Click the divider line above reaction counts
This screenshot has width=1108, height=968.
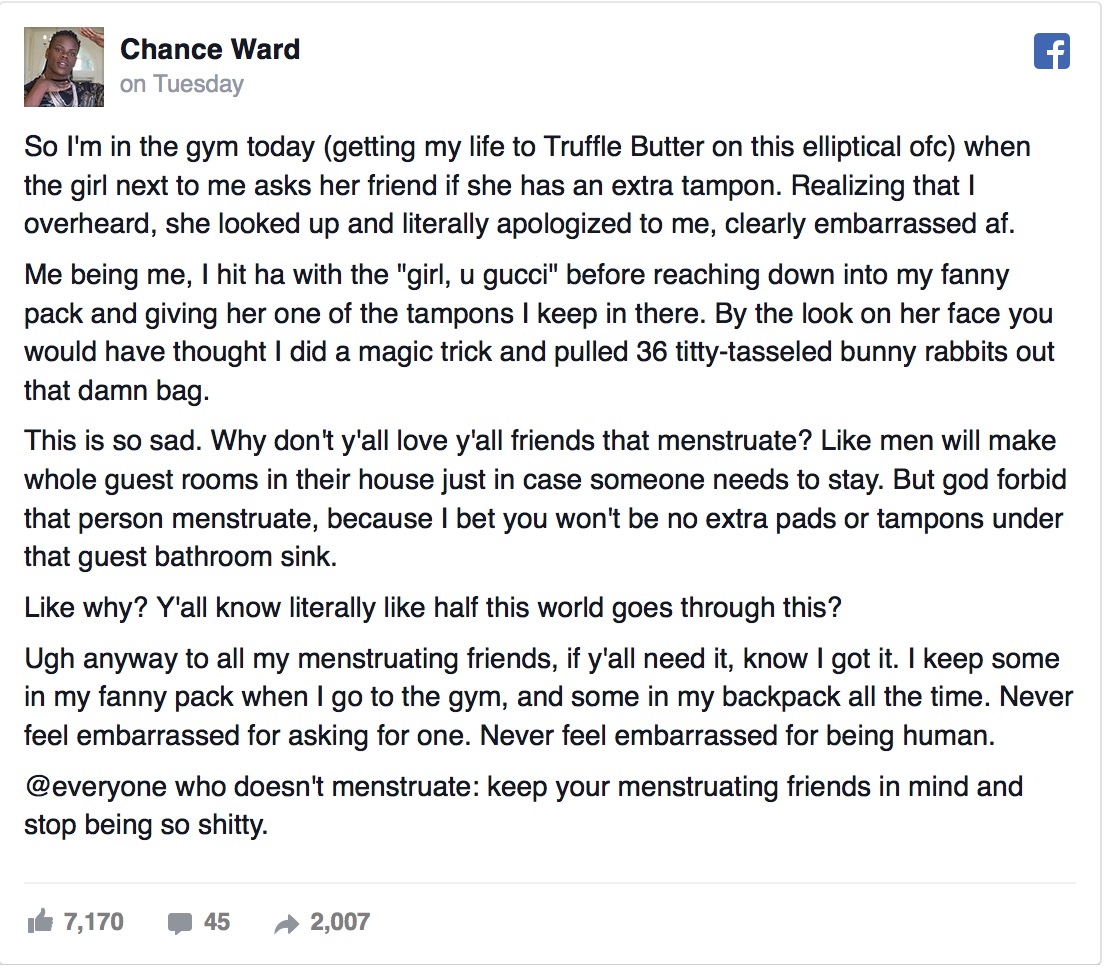[550, 883]
